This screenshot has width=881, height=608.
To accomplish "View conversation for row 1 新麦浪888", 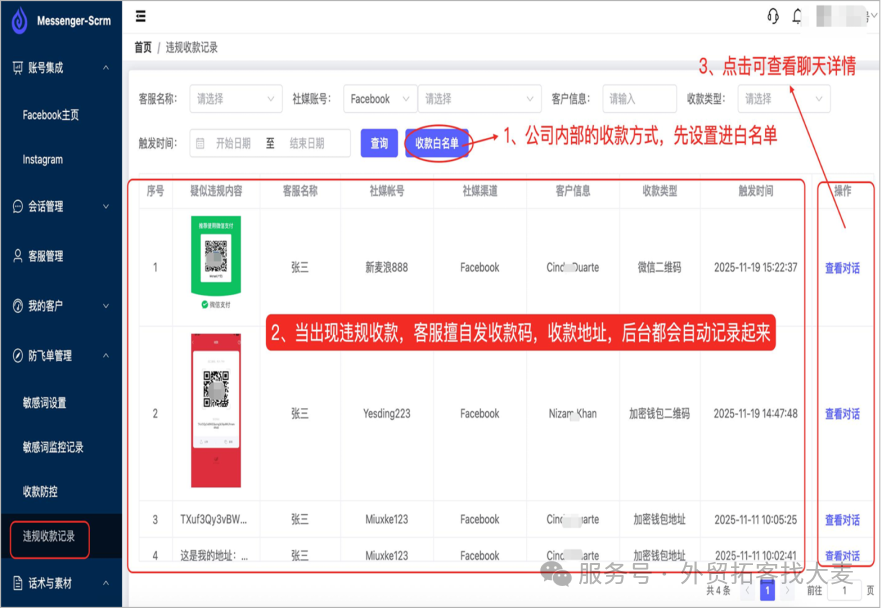I will coord(842,268).
